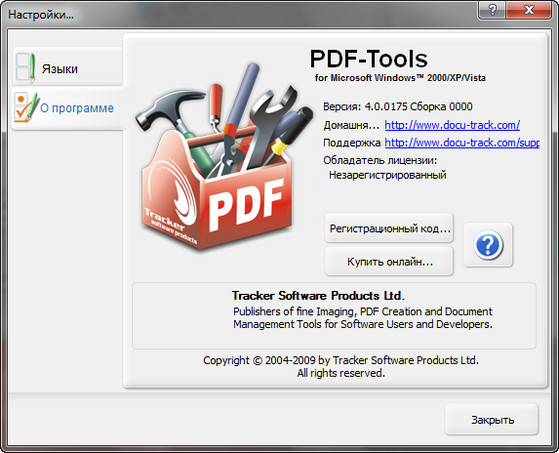Click the title bar question mark button

[x=492, y=10]
